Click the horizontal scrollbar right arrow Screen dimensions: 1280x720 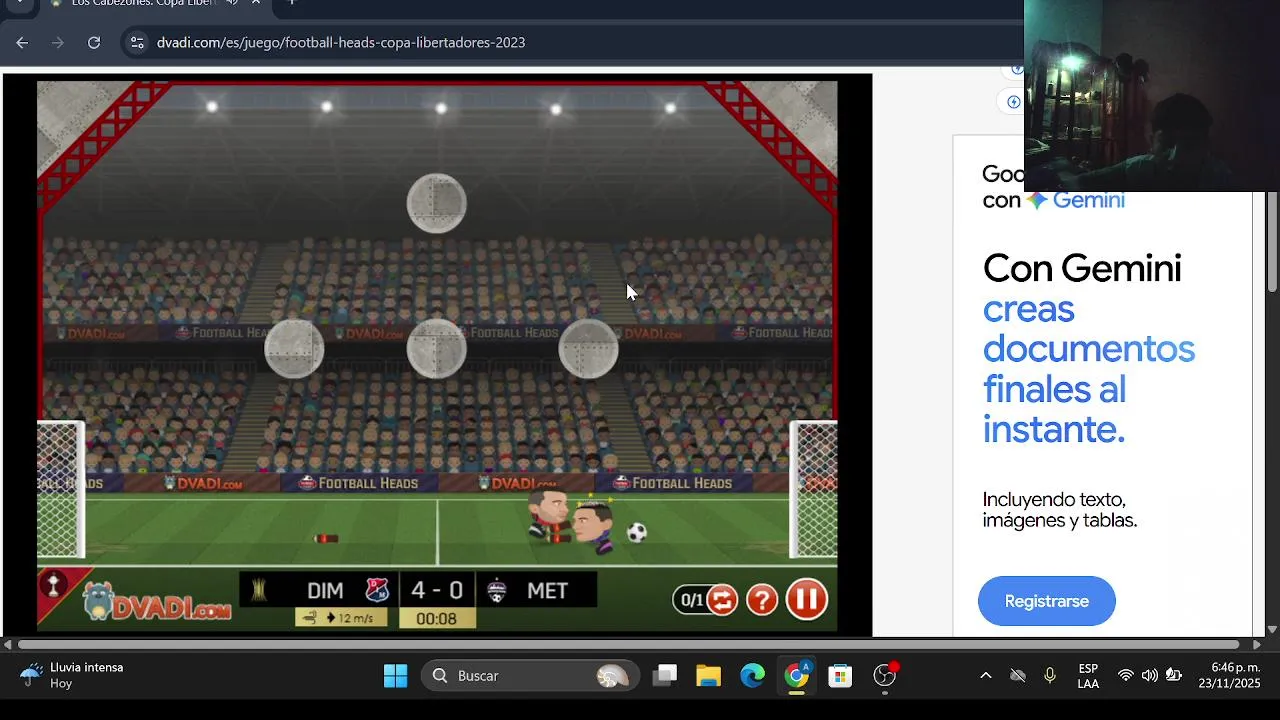(1257, 645)
